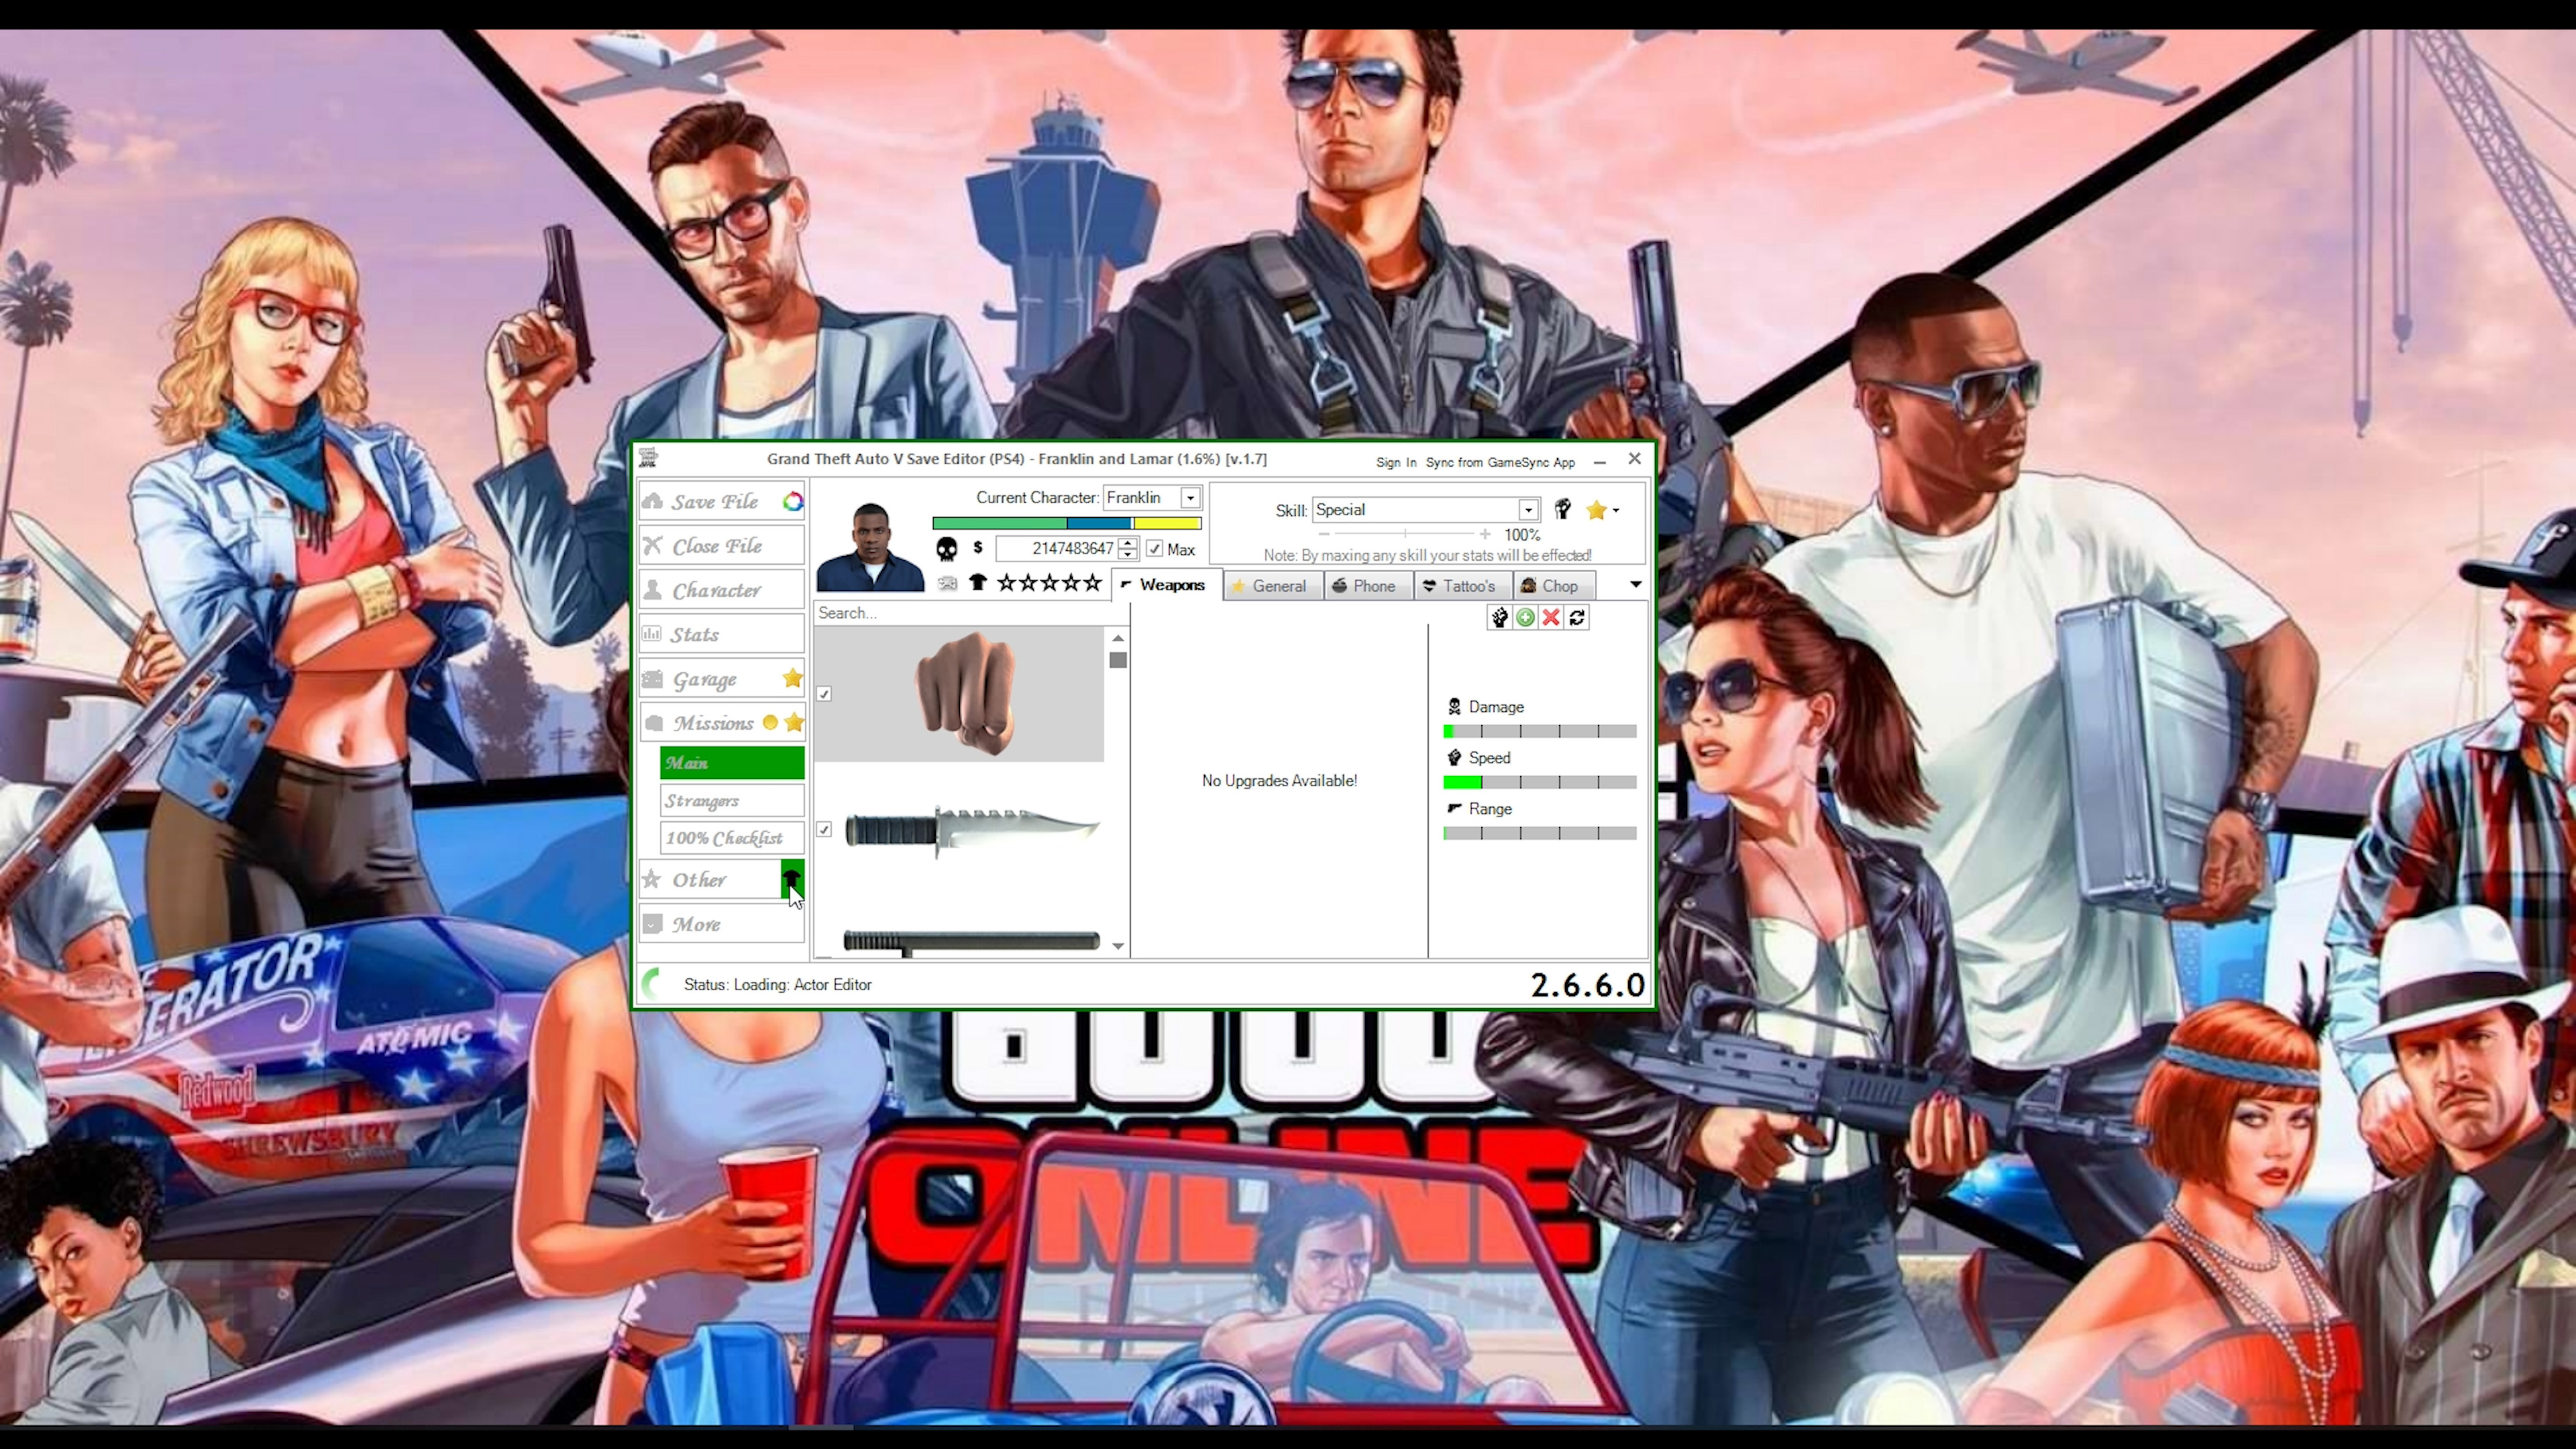
Task: Click the black t-shirt icon by the stars
Action: pyautogui.click(x=977, y=582)
